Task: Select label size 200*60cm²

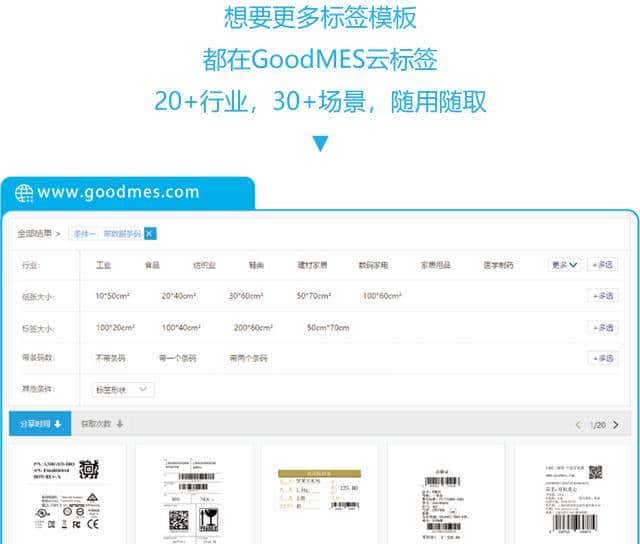Action: 253,328
